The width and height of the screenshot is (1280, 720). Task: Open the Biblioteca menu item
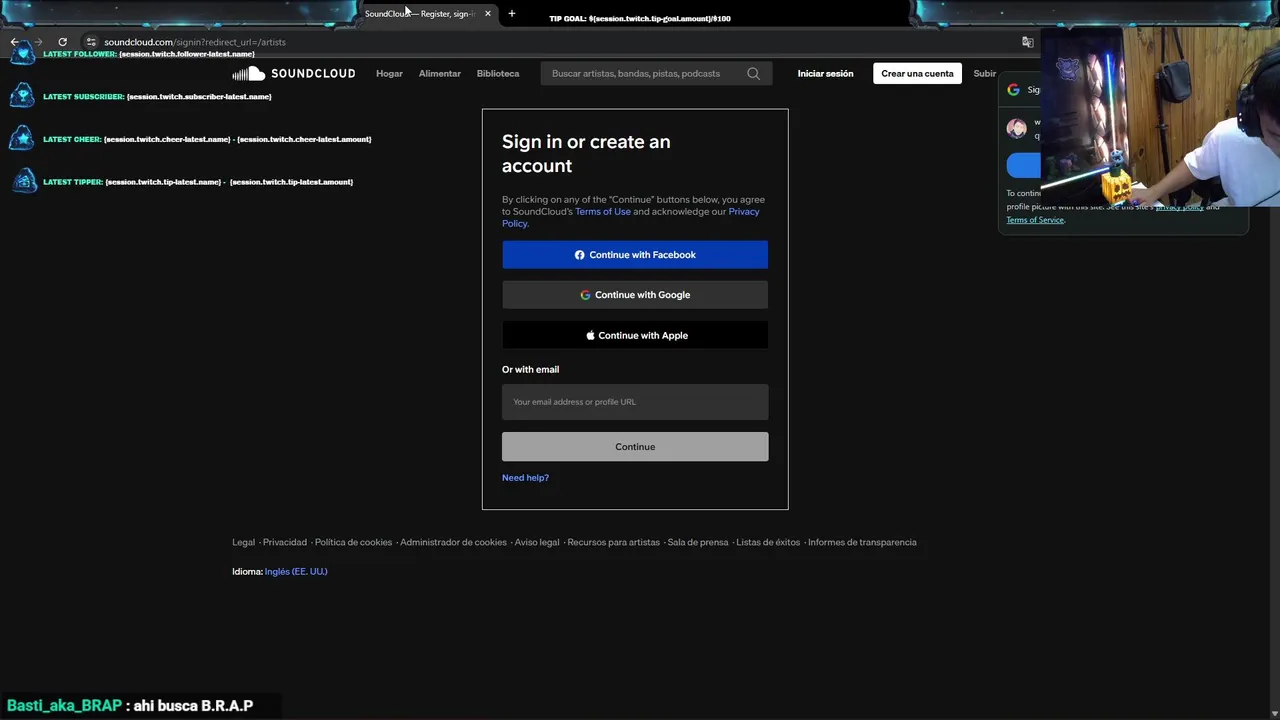(x=498, y=73)
